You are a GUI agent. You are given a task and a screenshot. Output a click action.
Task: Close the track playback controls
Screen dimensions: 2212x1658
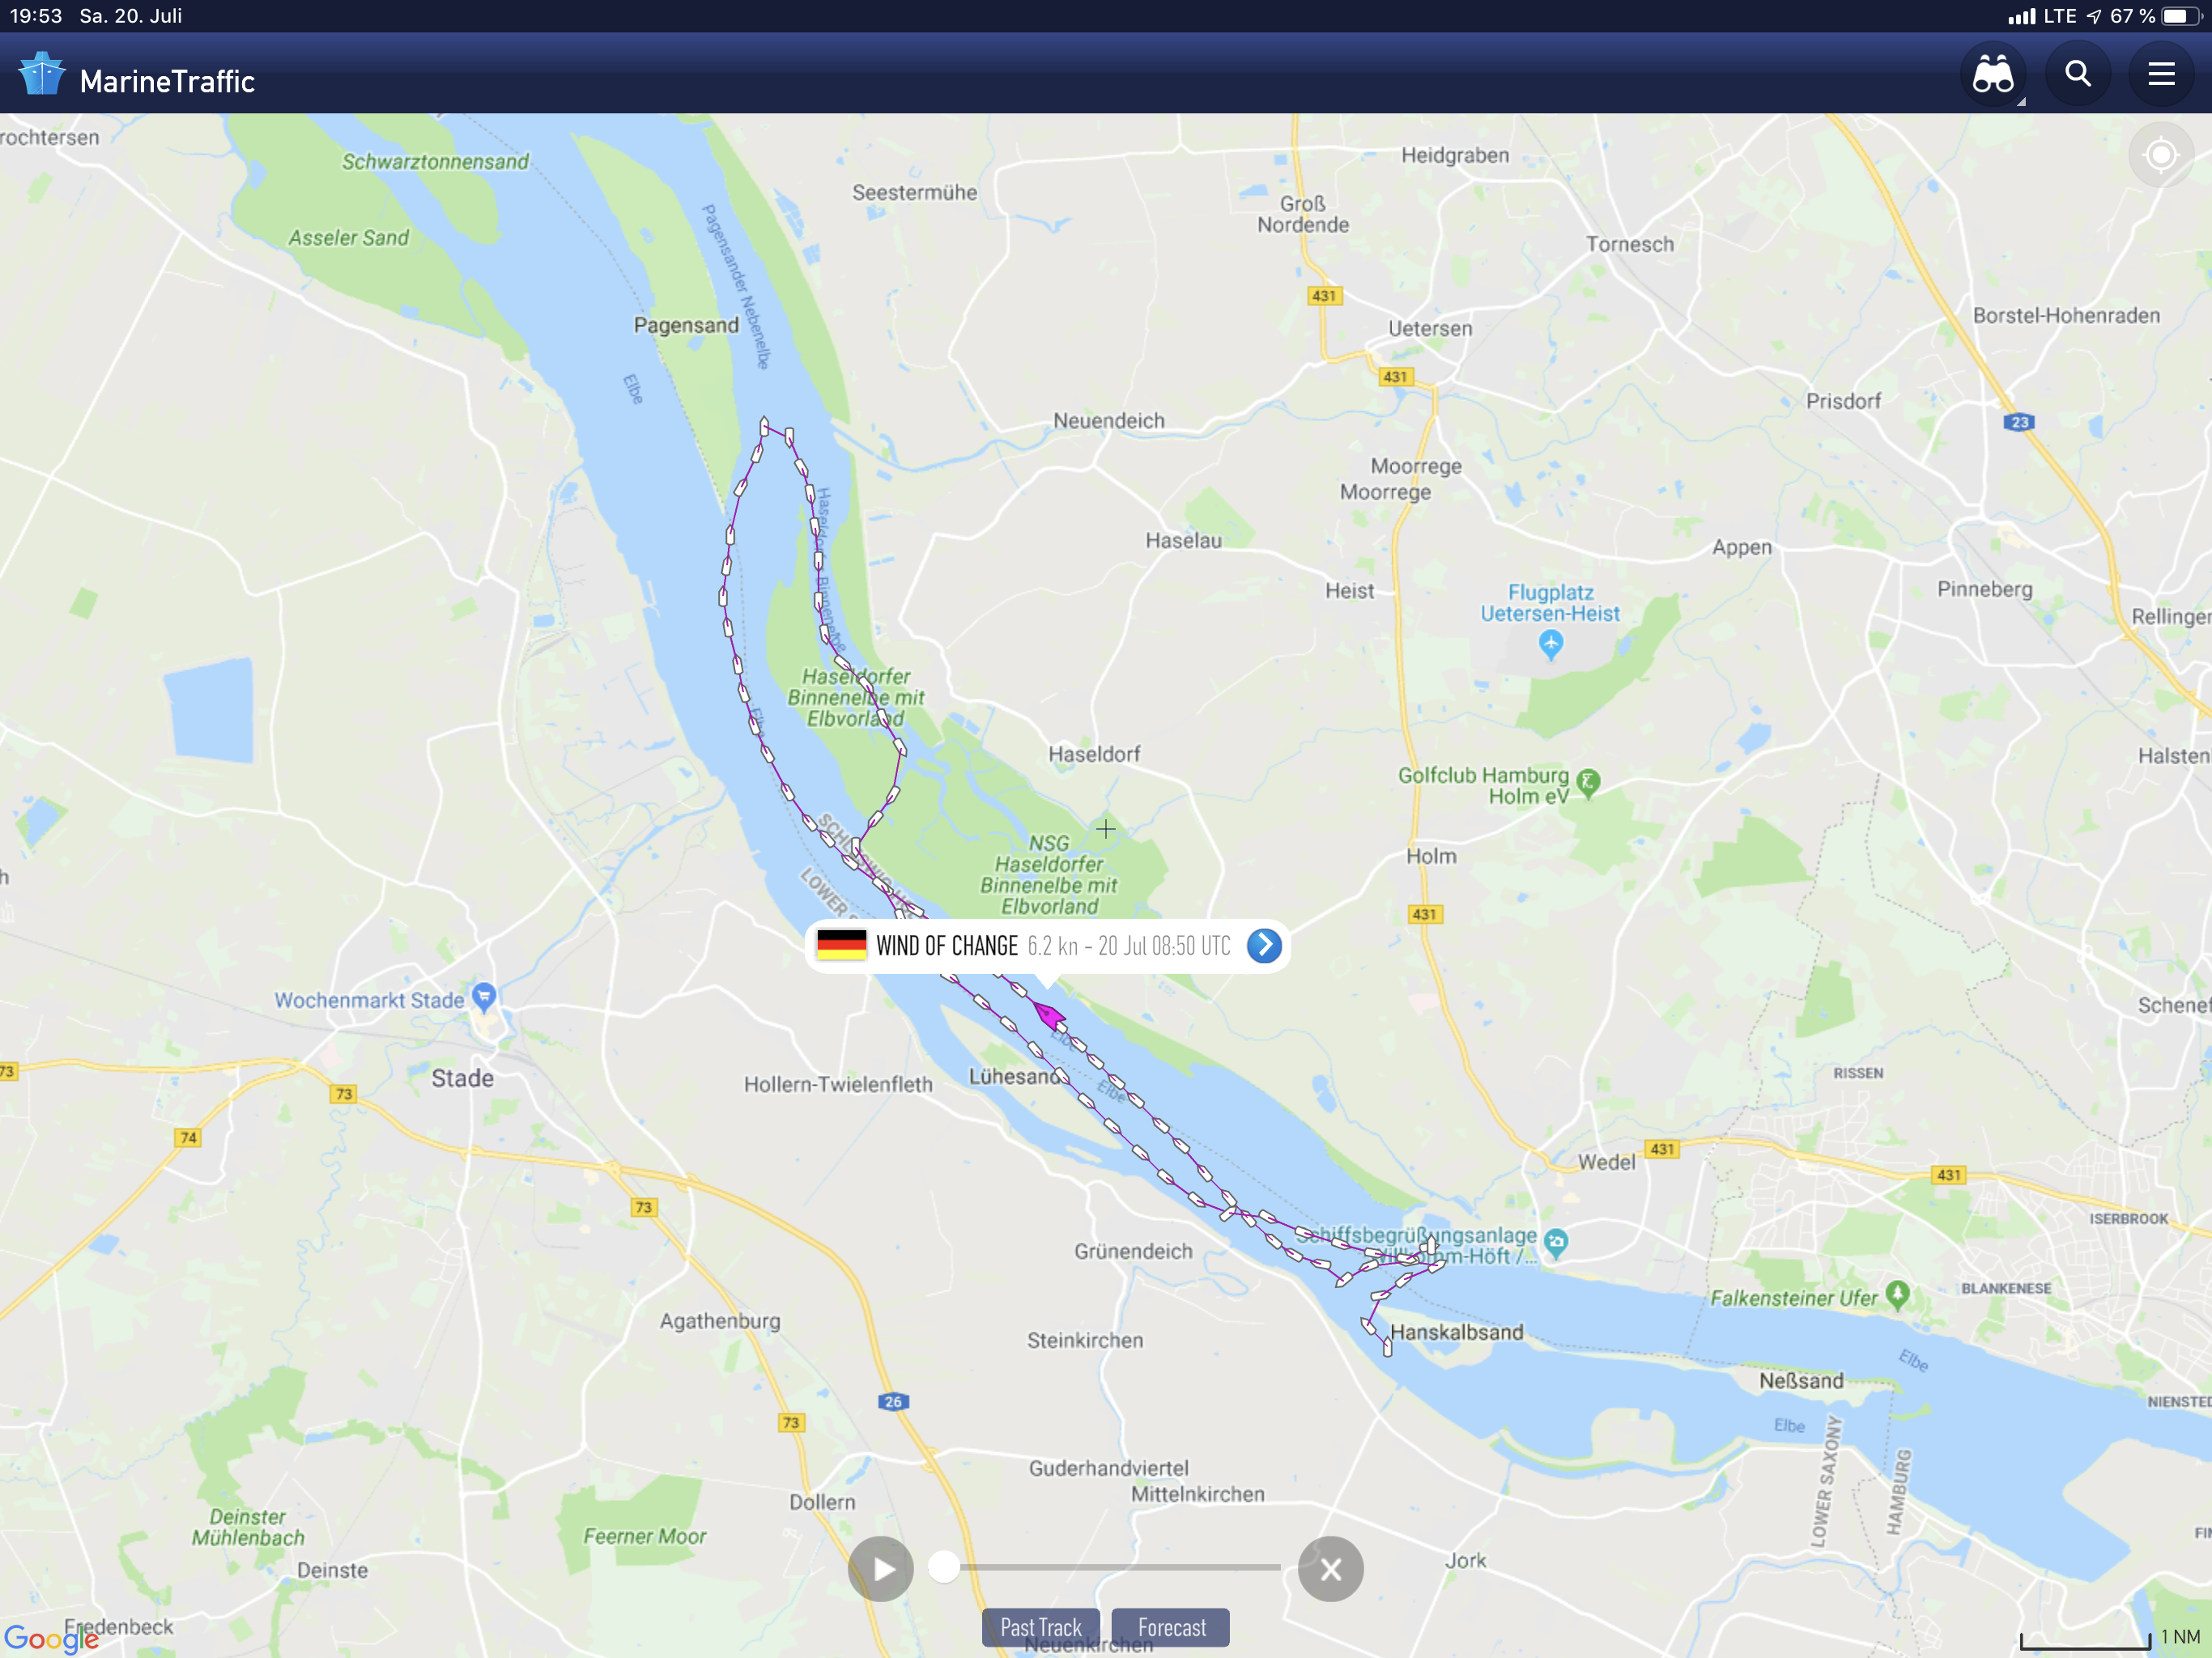pyautogui.click(x=1330, y=1568)
